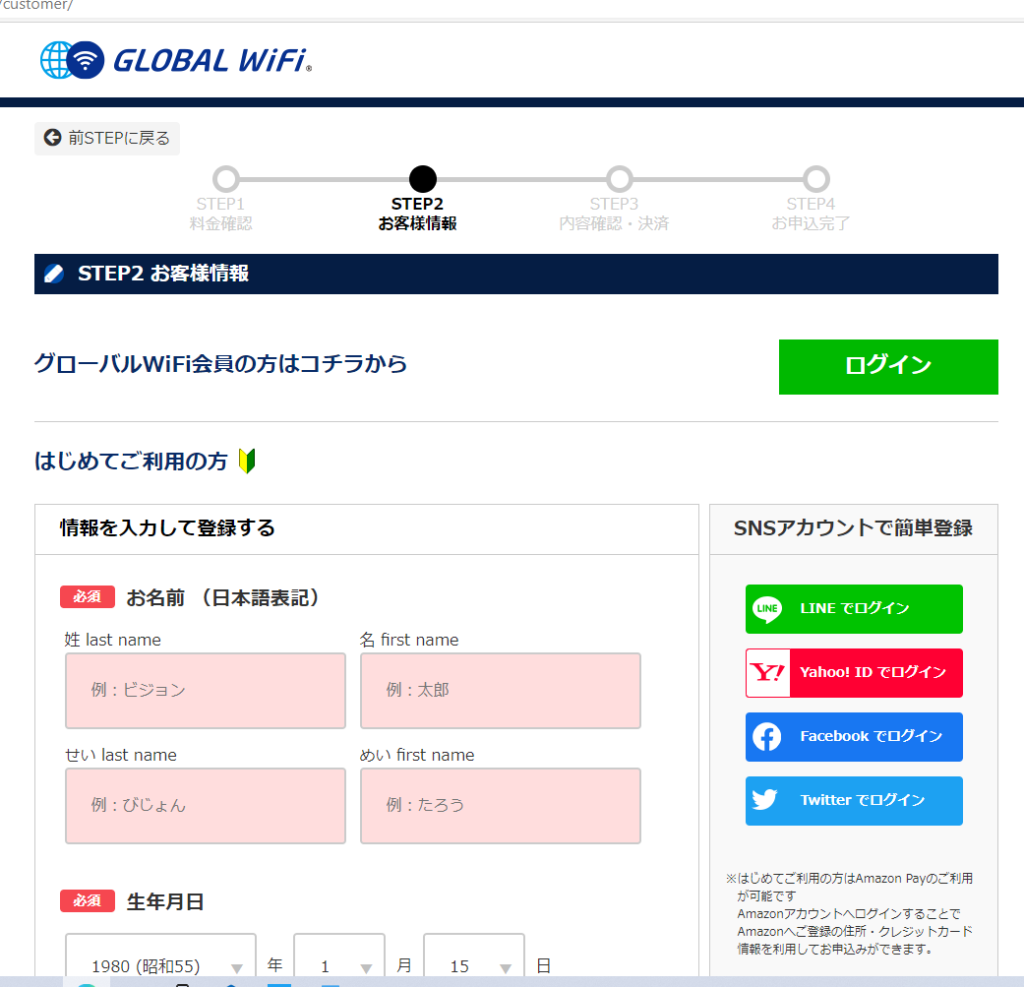The height and width of the screenshot is (987, 1024).
Task: Click the beginner mark icon beside はじめてご利用の方
Action: point(247,461)
